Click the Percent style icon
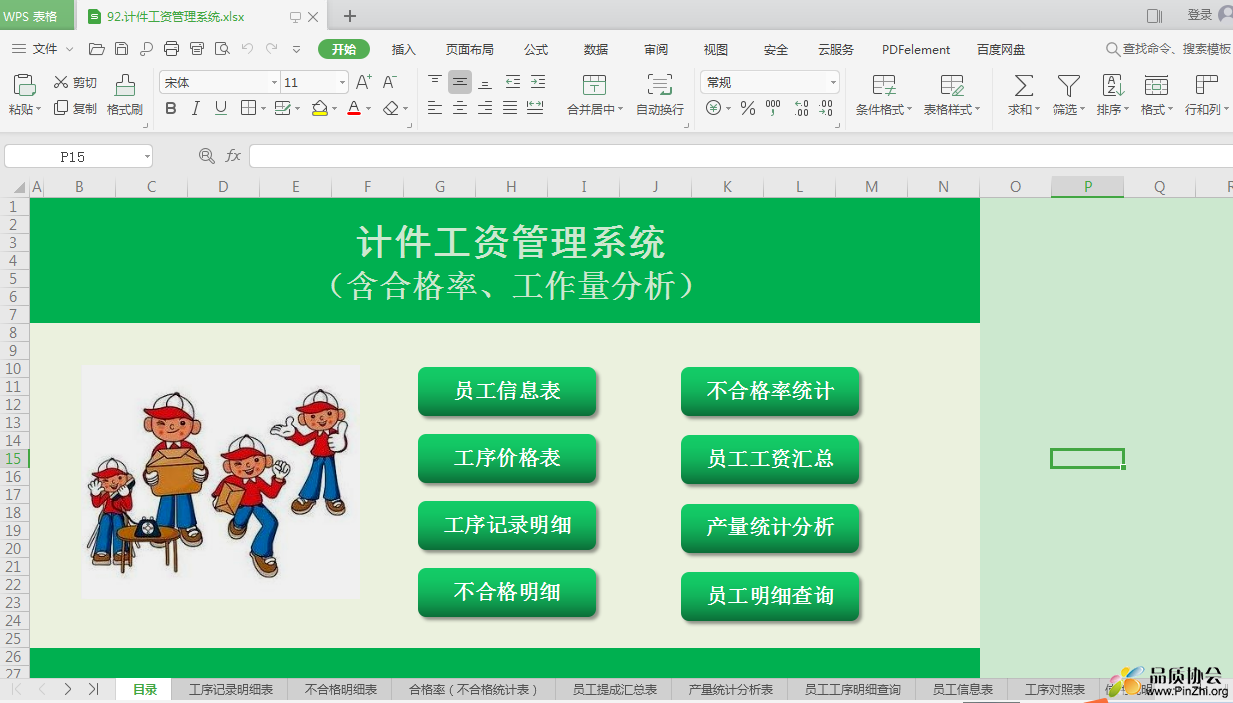Screen dimensions: 1233x703 coord(747,108)
